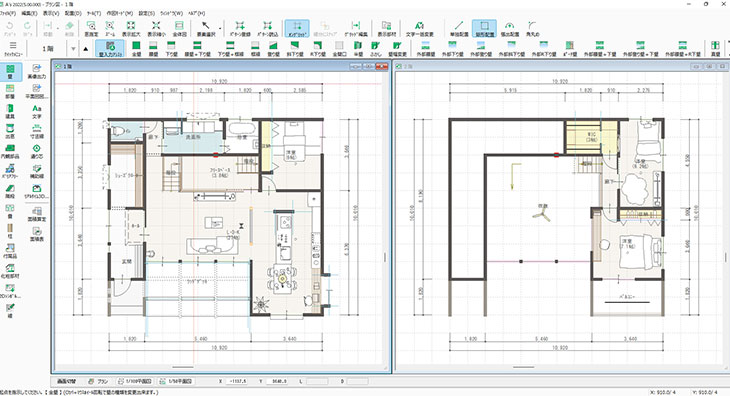
Task: Switch to the 1/100平面図 tab
Action: 135,381
